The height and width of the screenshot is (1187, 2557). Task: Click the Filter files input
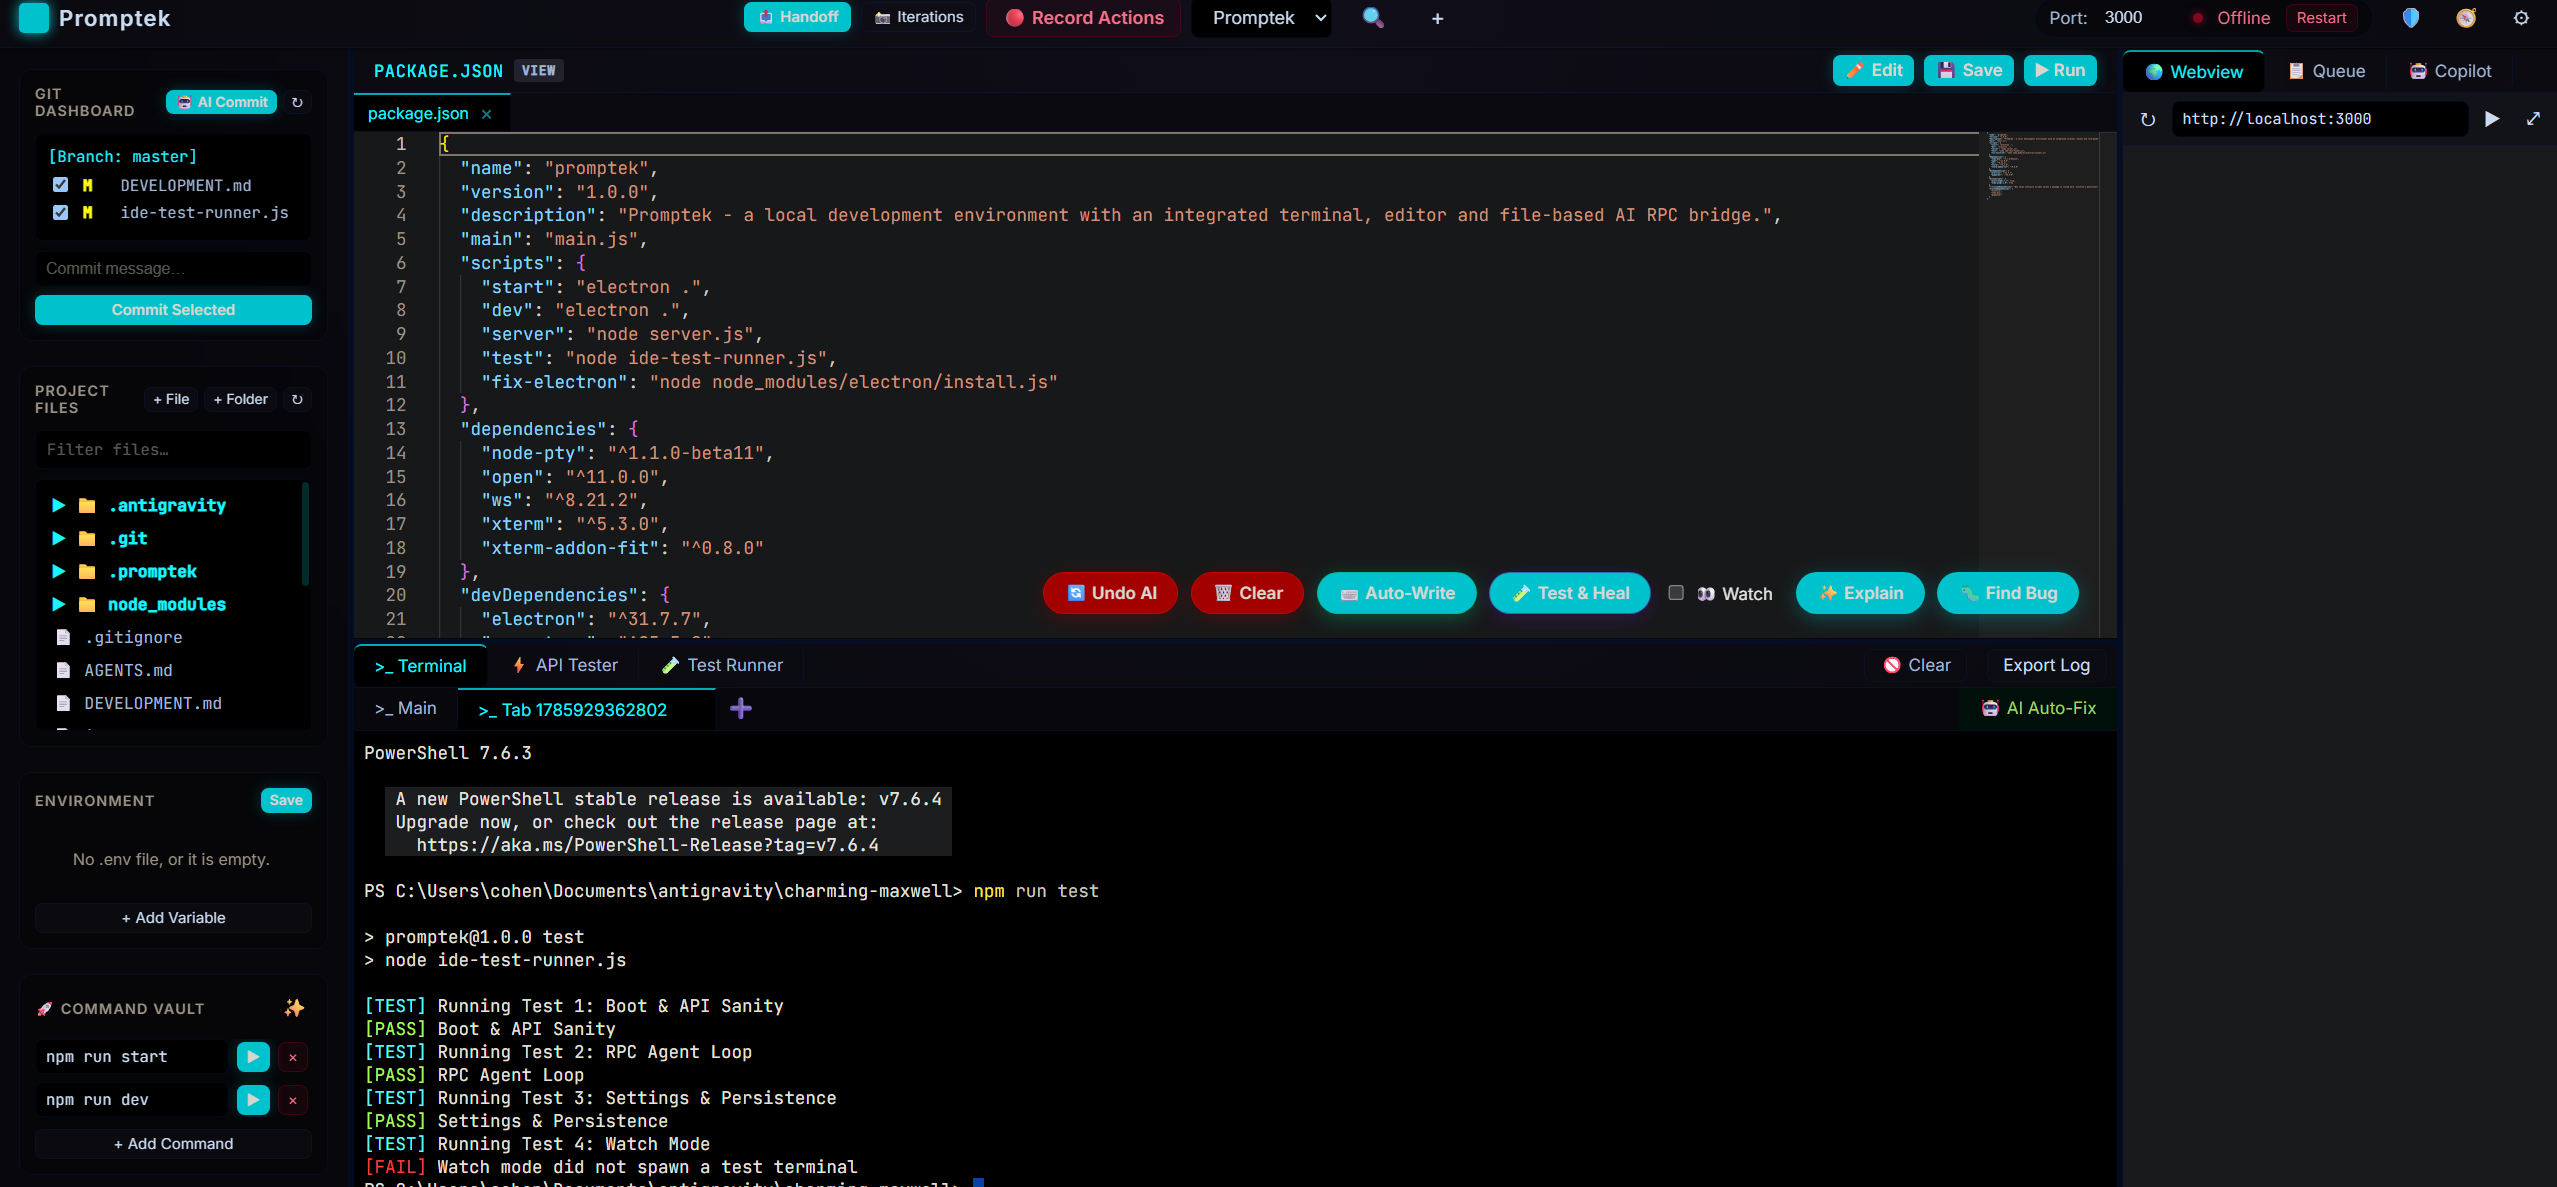pyautogui.click(x=173, y=449)
